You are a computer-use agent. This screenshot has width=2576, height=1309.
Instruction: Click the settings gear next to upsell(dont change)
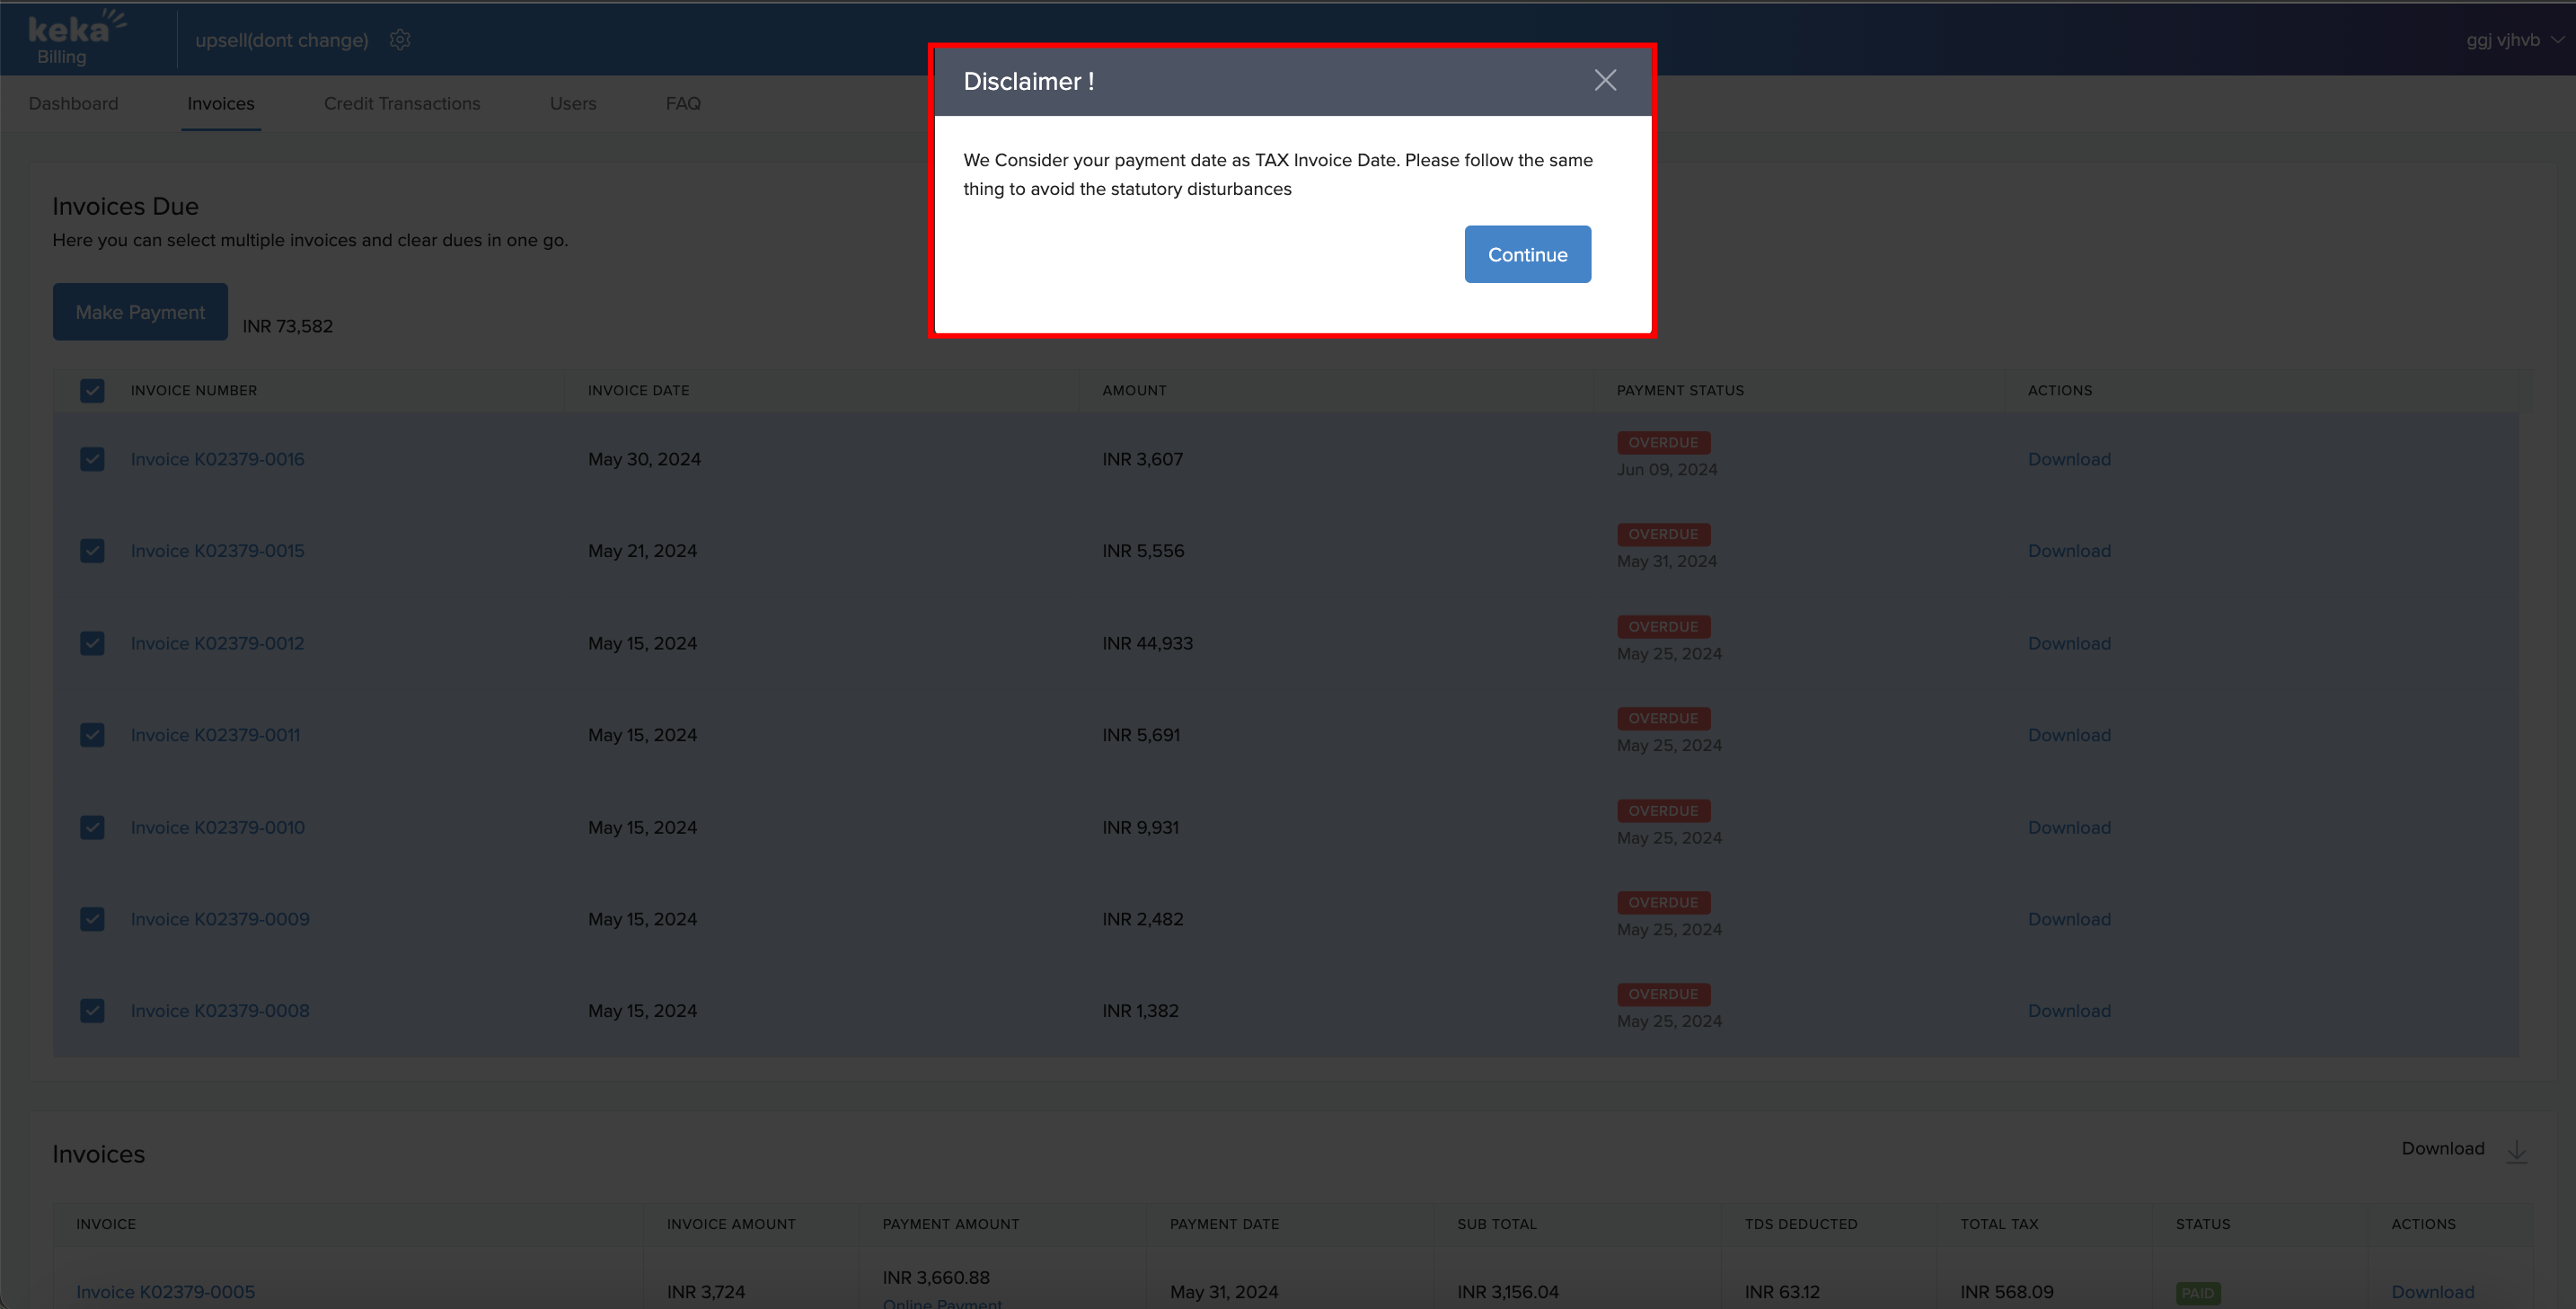click(400, 40)
